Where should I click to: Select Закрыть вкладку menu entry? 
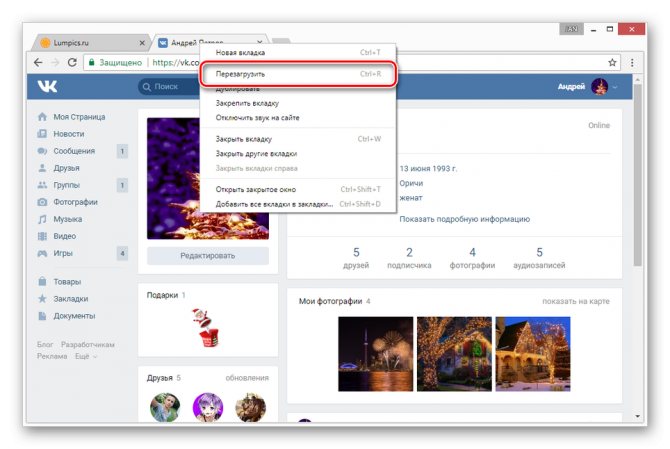tap(298, 139)
